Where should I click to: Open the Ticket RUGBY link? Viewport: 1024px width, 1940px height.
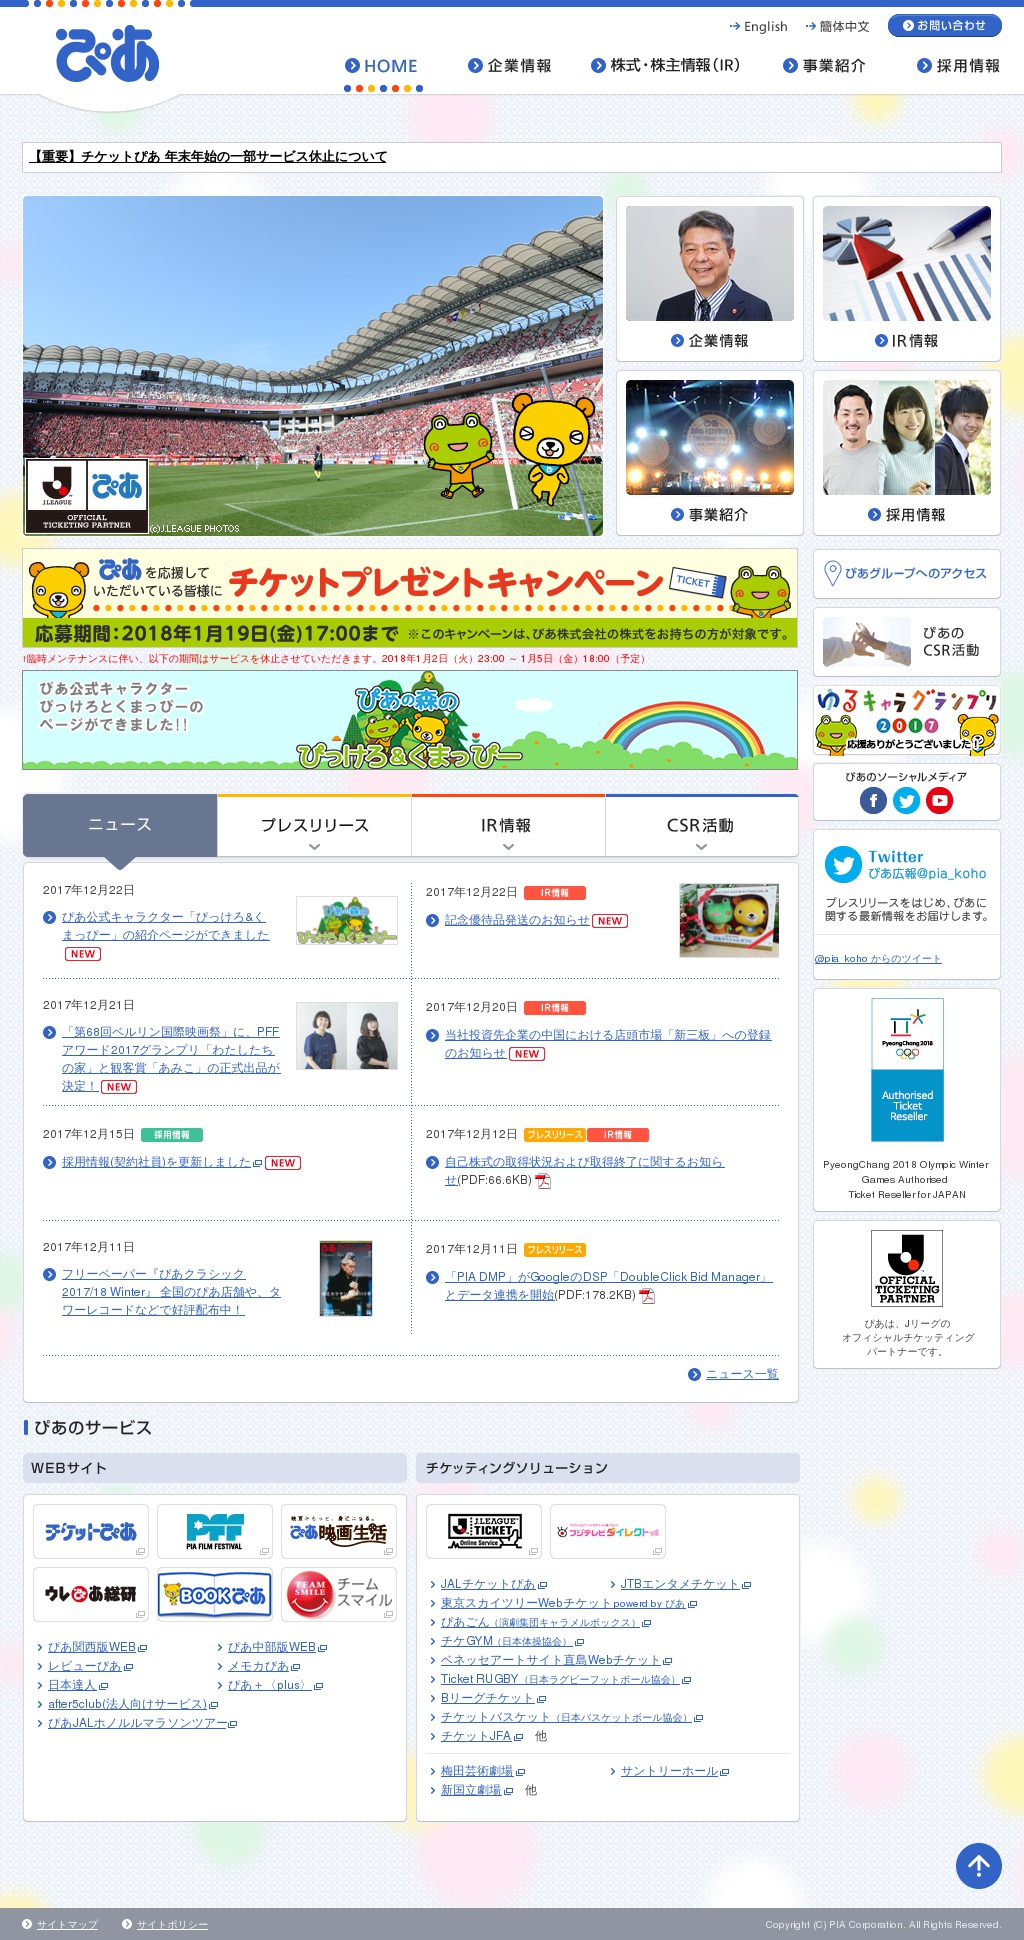click(559, 1679)
